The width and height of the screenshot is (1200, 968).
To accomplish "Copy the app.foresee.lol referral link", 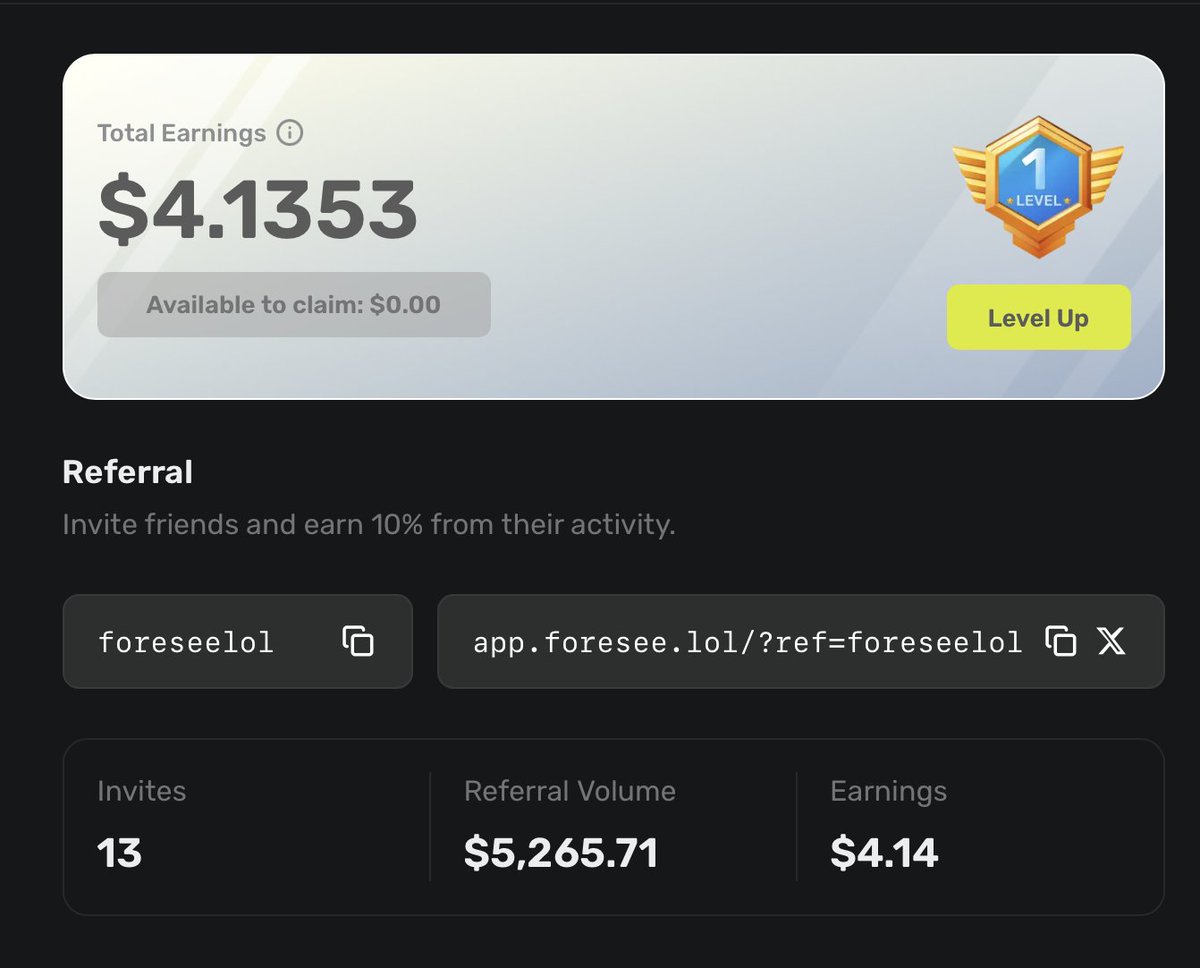I will [x=1060, y=641].
